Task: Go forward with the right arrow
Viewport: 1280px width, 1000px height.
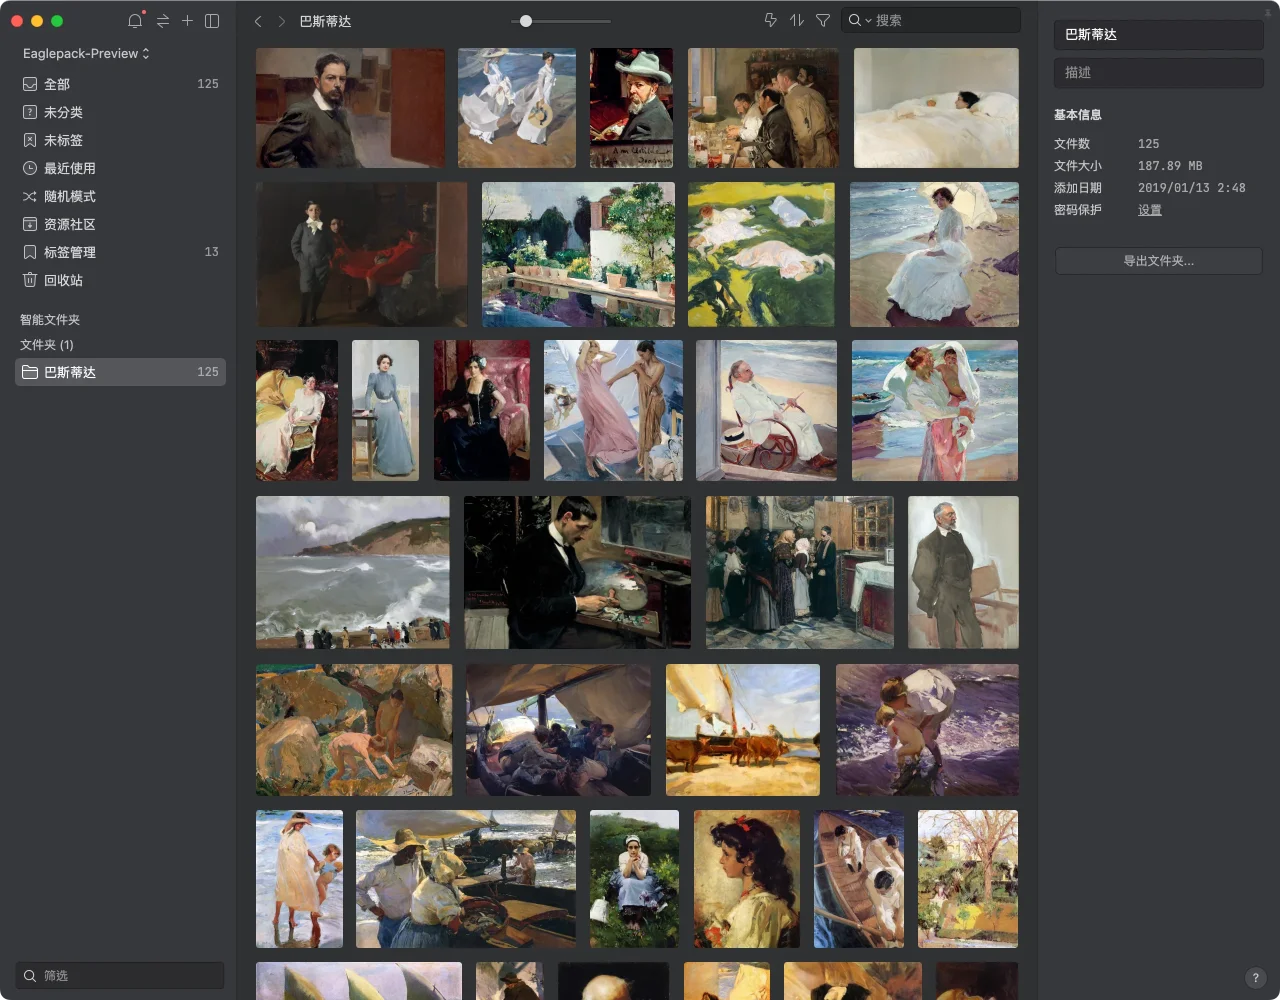Action: pyautogui.click(x=282, y=21)
